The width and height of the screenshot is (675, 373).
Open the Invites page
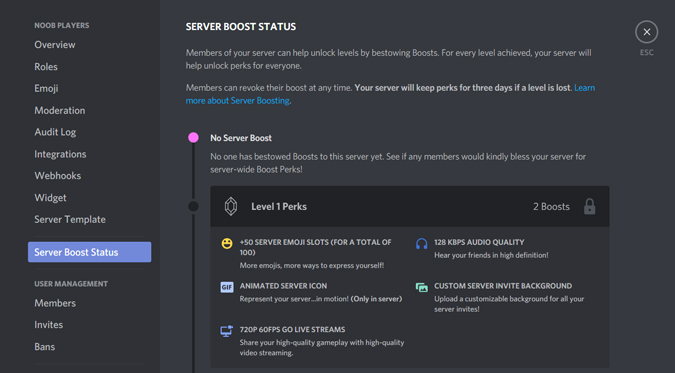48,325
